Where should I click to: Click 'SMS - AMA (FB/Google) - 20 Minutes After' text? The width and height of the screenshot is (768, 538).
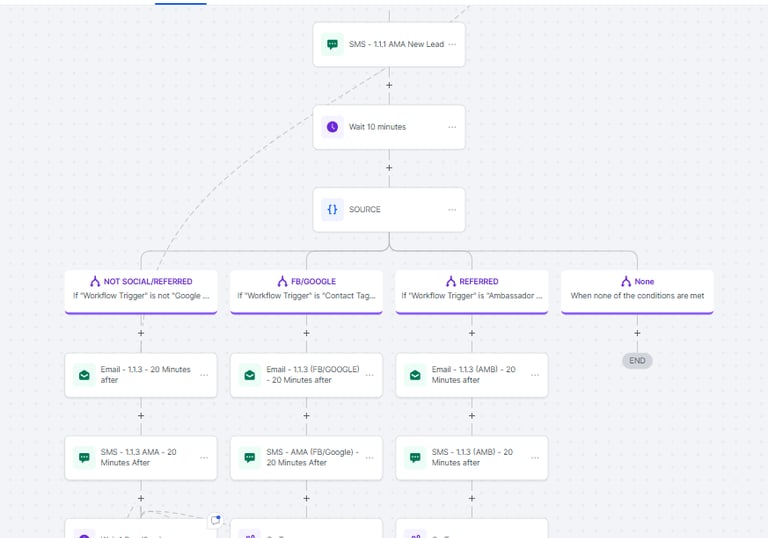[x=312, y=457]
